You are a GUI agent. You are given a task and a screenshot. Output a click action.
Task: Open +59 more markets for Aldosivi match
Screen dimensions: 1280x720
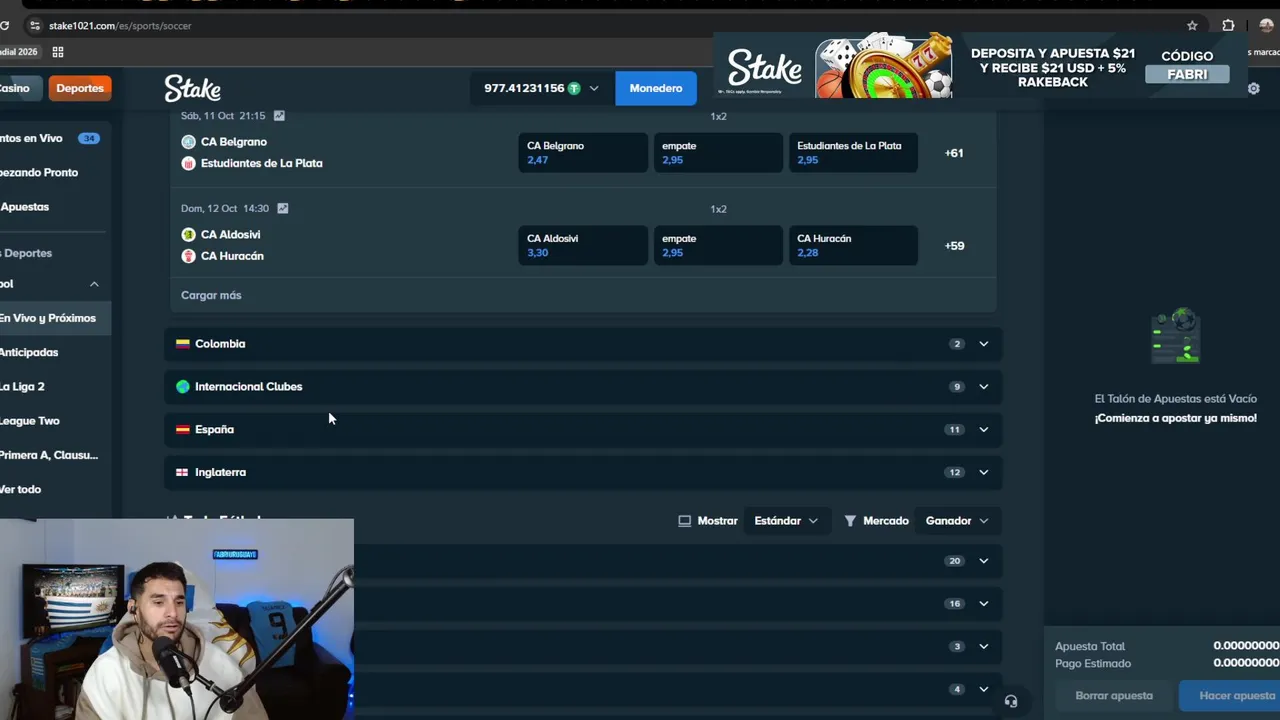[x=954, y=246]
